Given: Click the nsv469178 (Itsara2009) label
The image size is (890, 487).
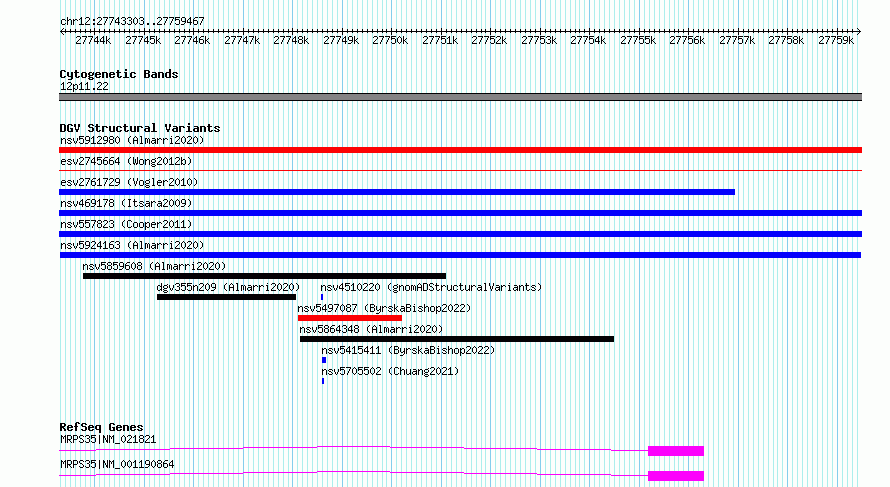Looking at the screenshot, I should tap(126, 203).
